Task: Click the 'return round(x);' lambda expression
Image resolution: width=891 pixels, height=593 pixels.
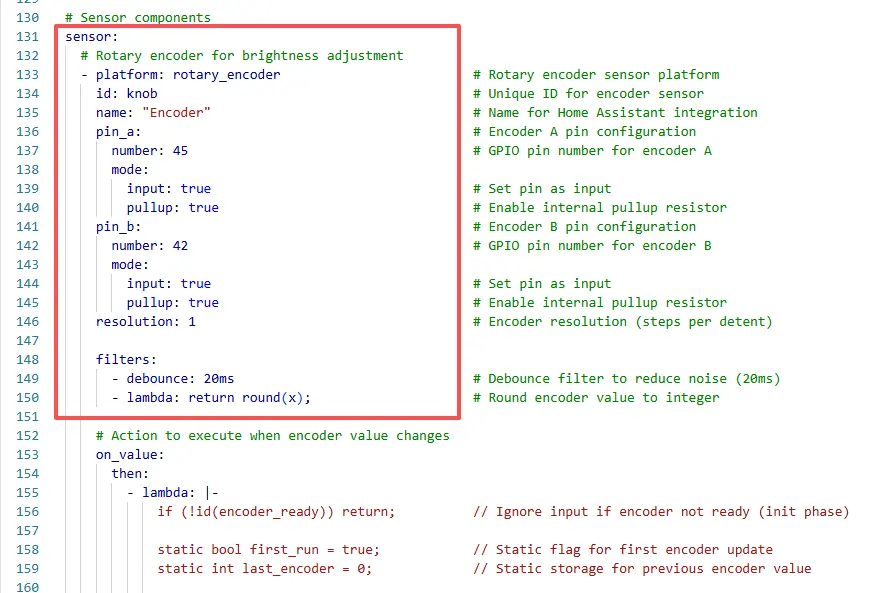Action: [257, 397]
